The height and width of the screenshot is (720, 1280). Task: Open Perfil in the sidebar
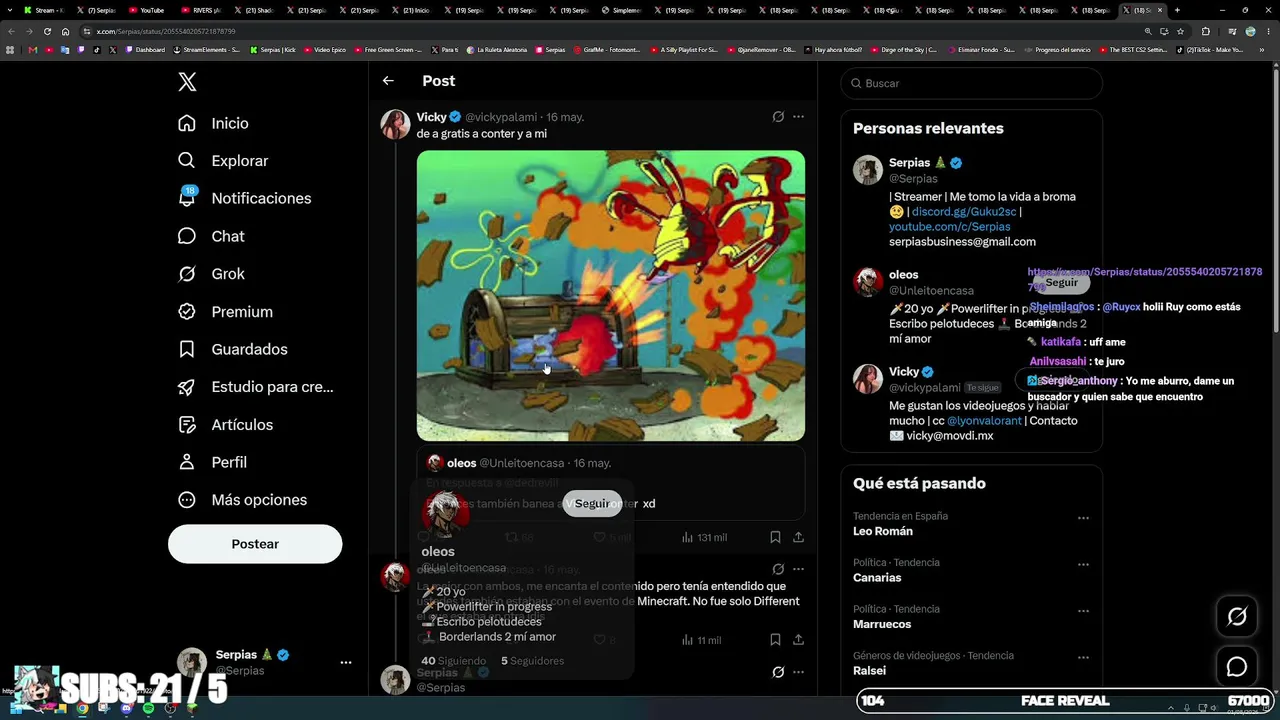(212, 462)
